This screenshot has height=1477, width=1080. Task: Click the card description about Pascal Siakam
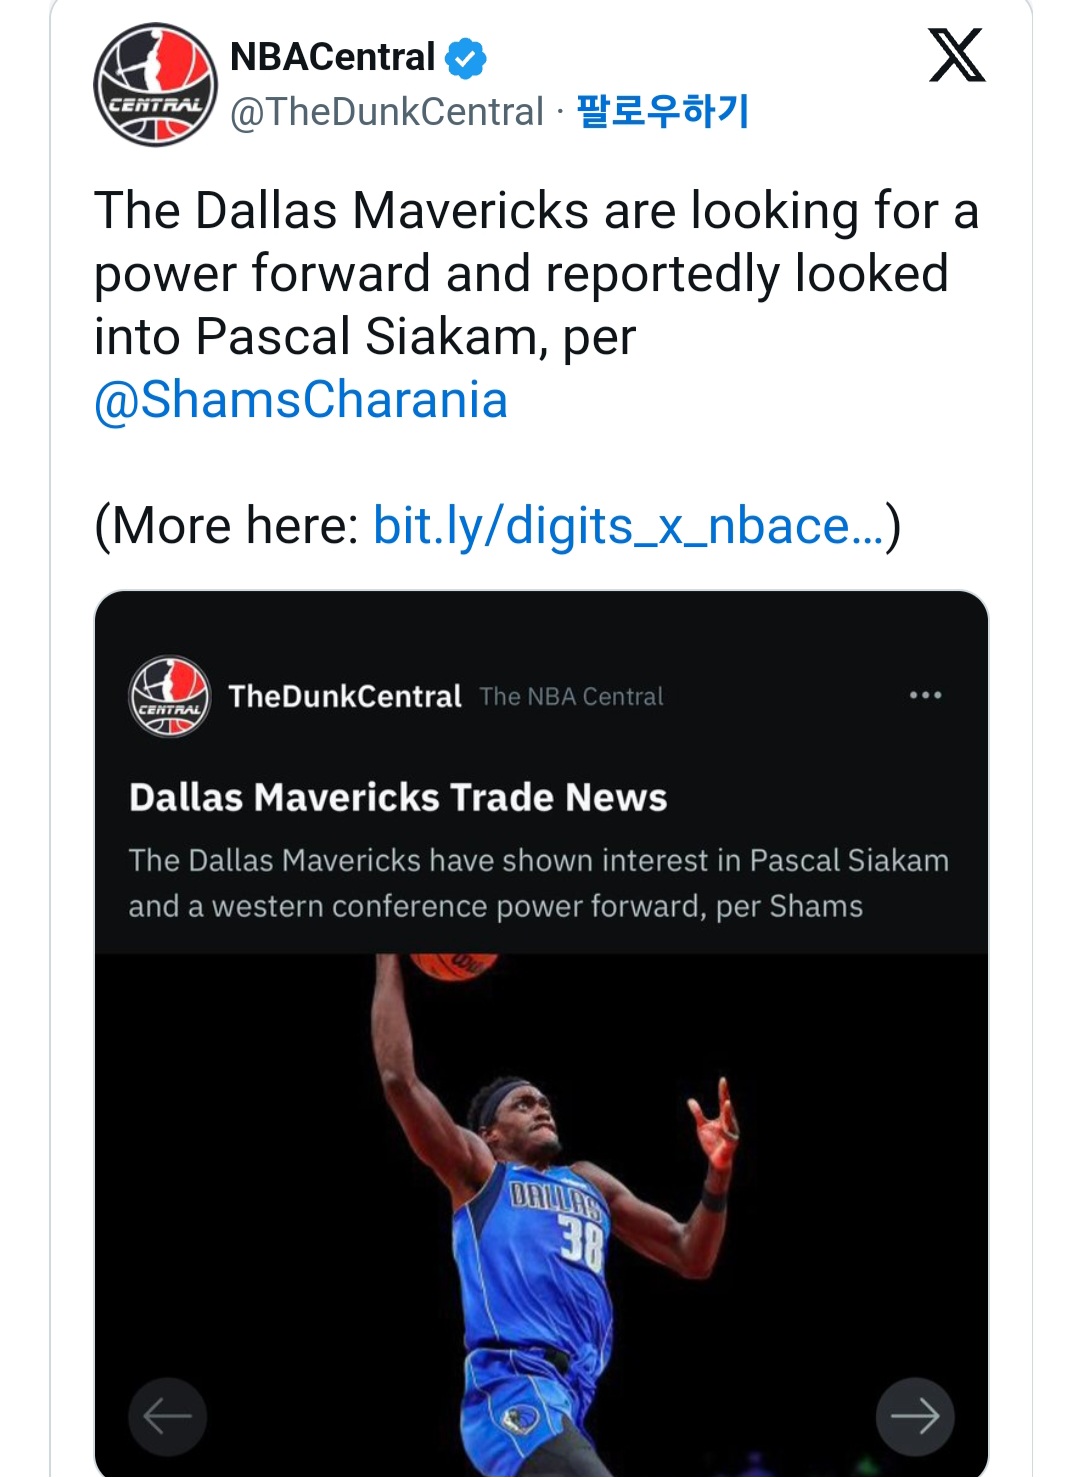[538, 883]
